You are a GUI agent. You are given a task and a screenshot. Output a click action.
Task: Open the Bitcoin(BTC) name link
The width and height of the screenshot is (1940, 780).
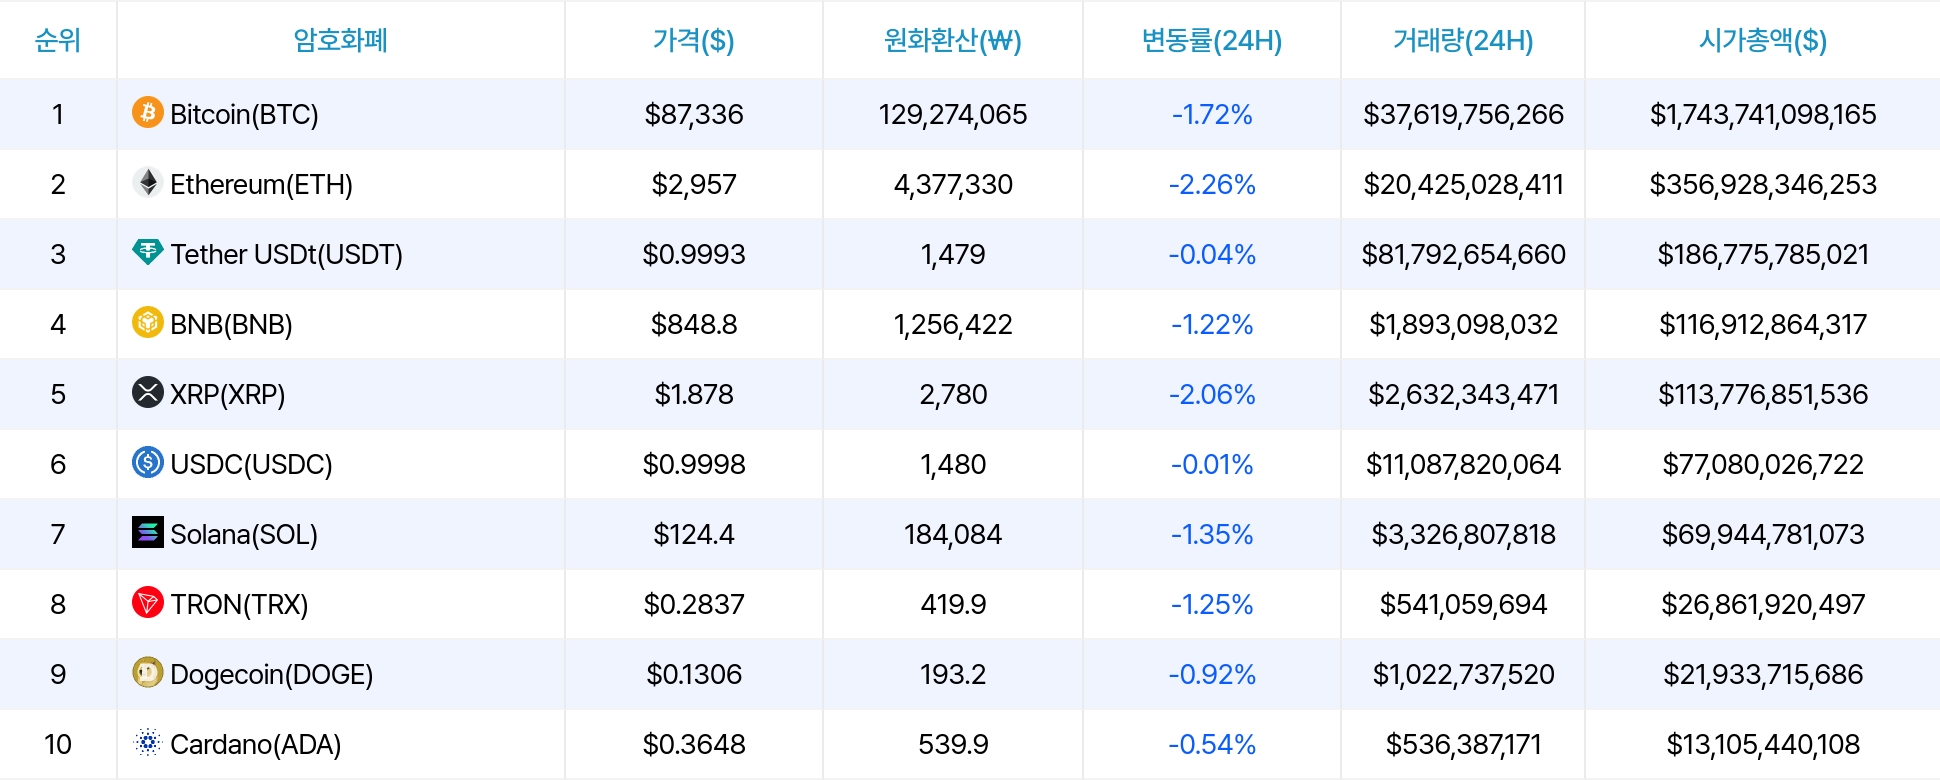pyautogui.click(x=244, y=114)
